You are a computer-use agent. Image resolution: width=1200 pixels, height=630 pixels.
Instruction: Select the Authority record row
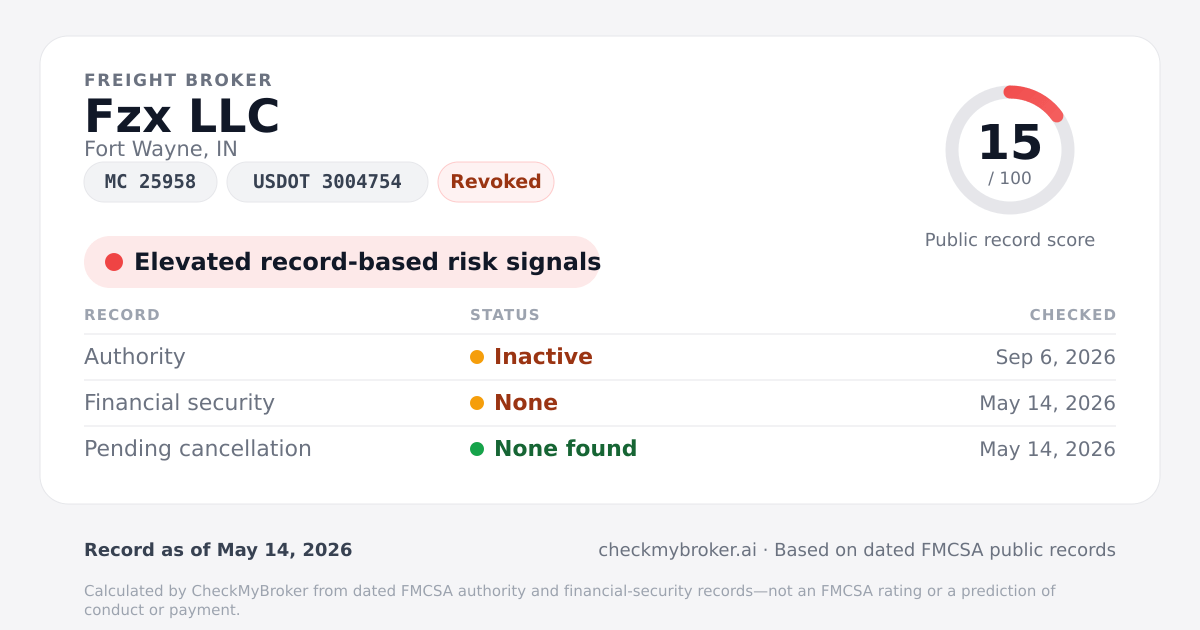click(600, 357)
